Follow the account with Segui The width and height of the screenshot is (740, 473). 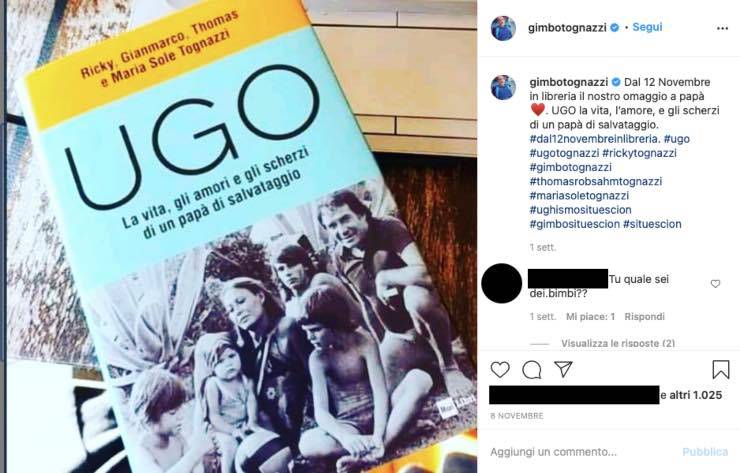(647, 27)
